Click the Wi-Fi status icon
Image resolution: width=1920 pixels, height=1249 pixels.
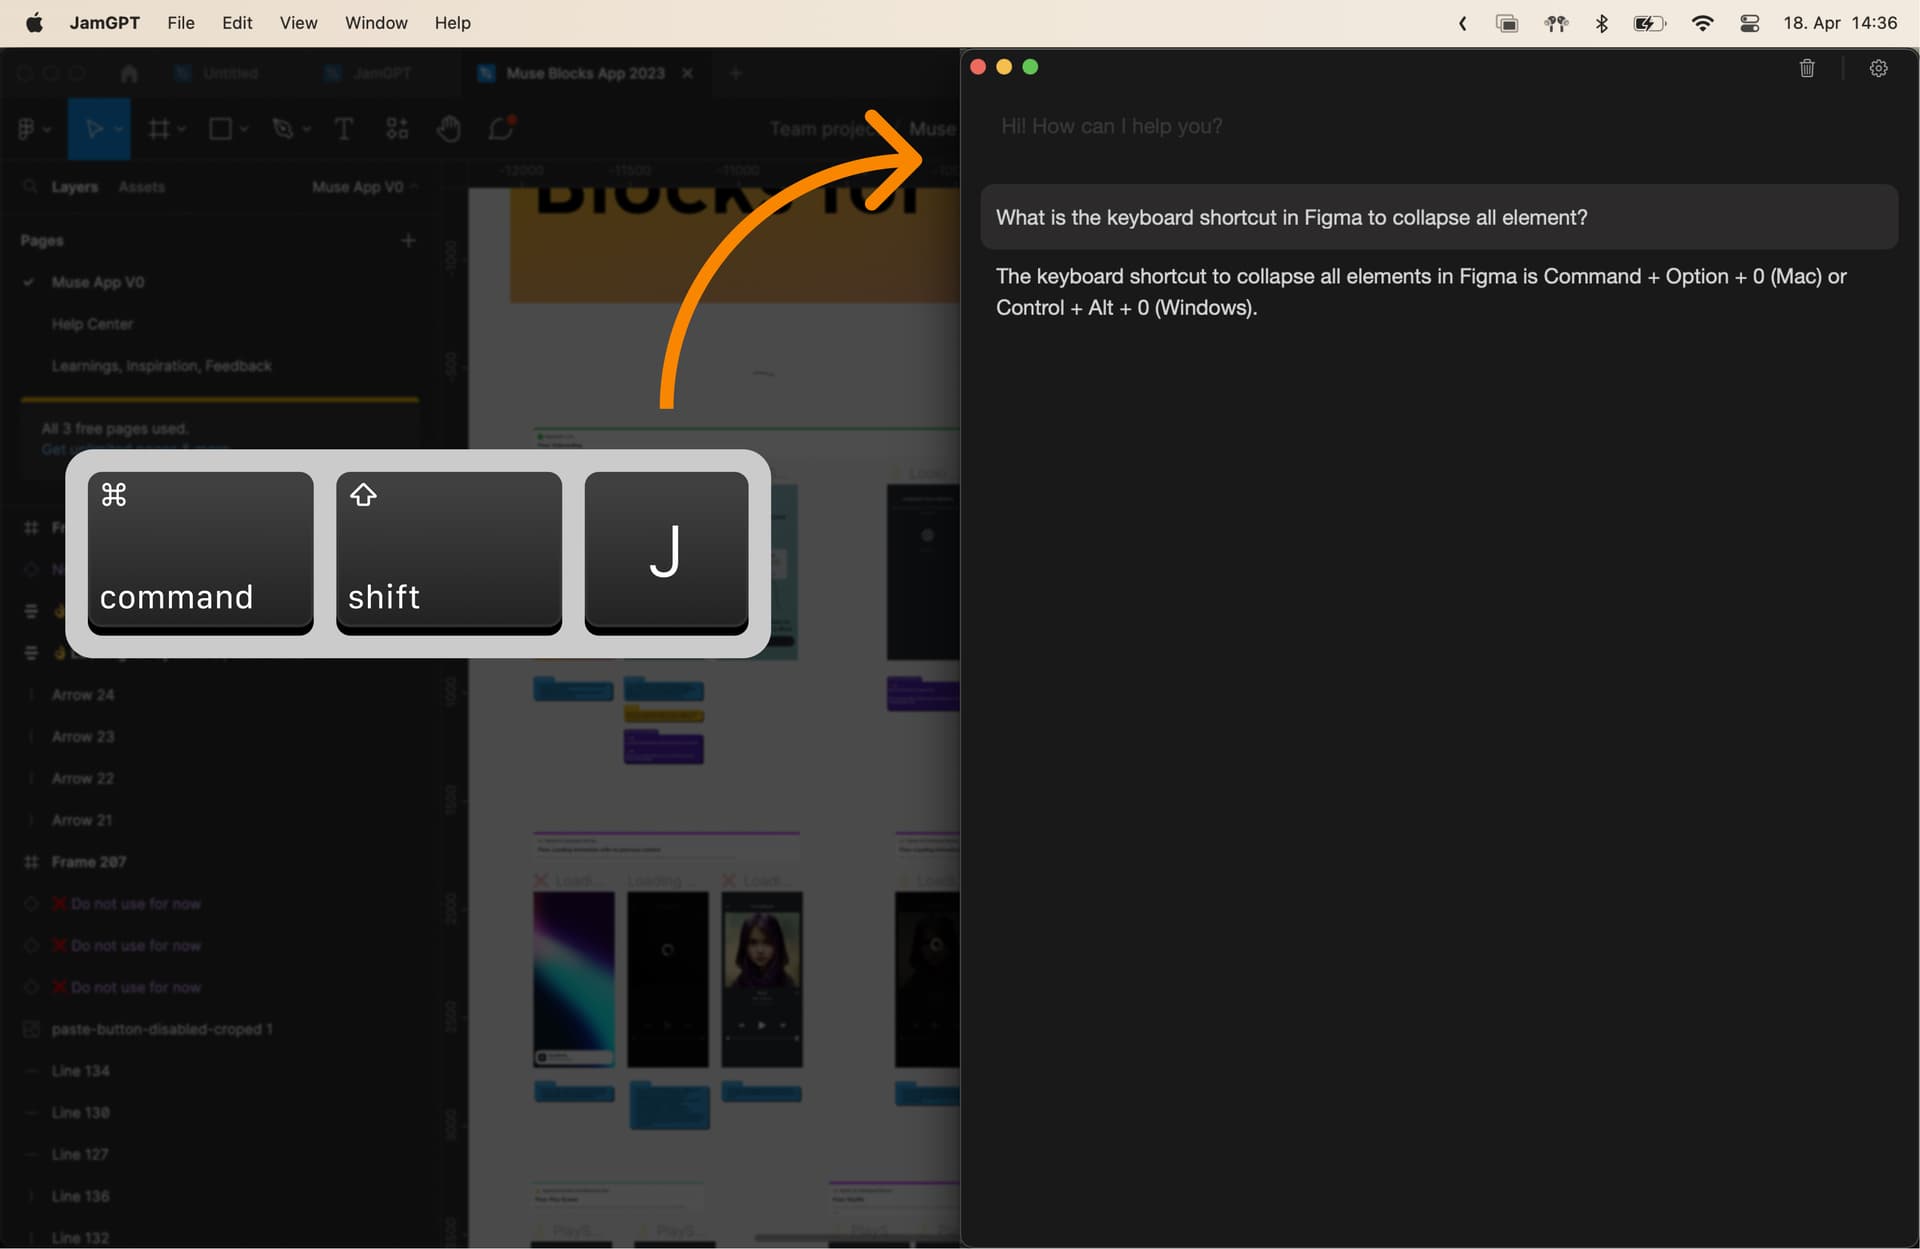tap(1702, 23)
